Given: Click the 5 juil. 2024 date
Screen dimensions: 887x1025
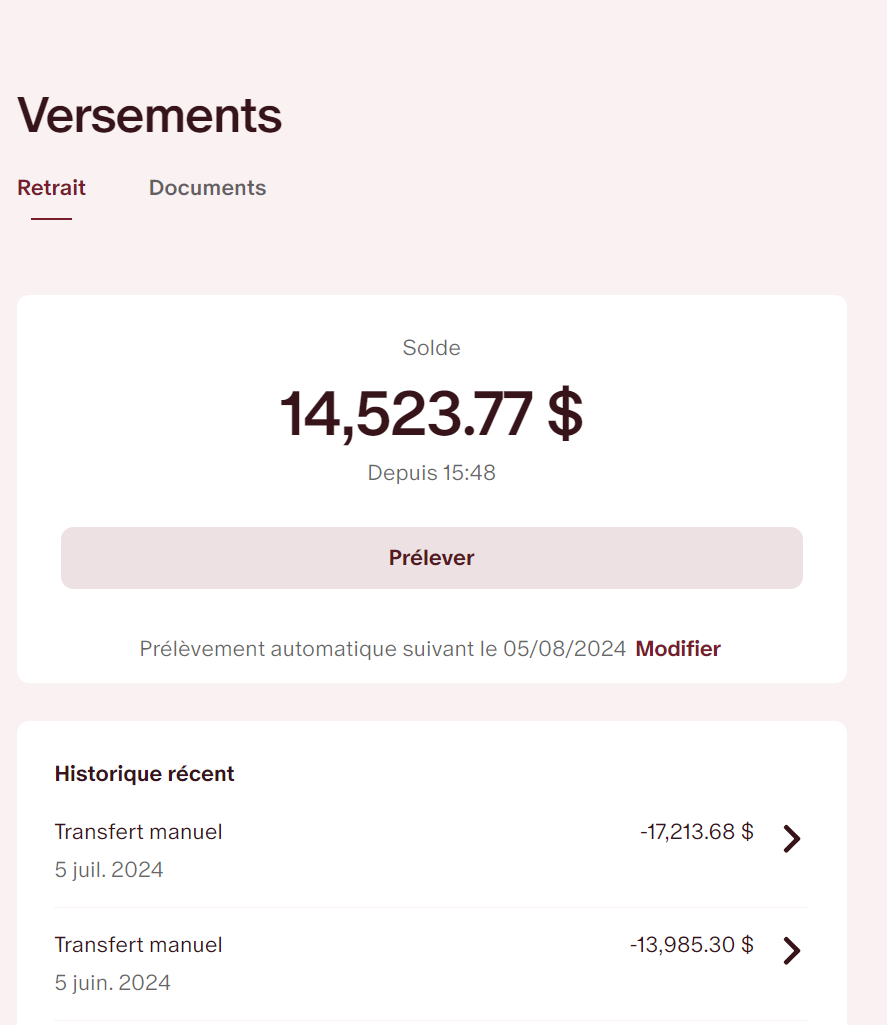Looking at the screenshot, I should coord(109,870).
